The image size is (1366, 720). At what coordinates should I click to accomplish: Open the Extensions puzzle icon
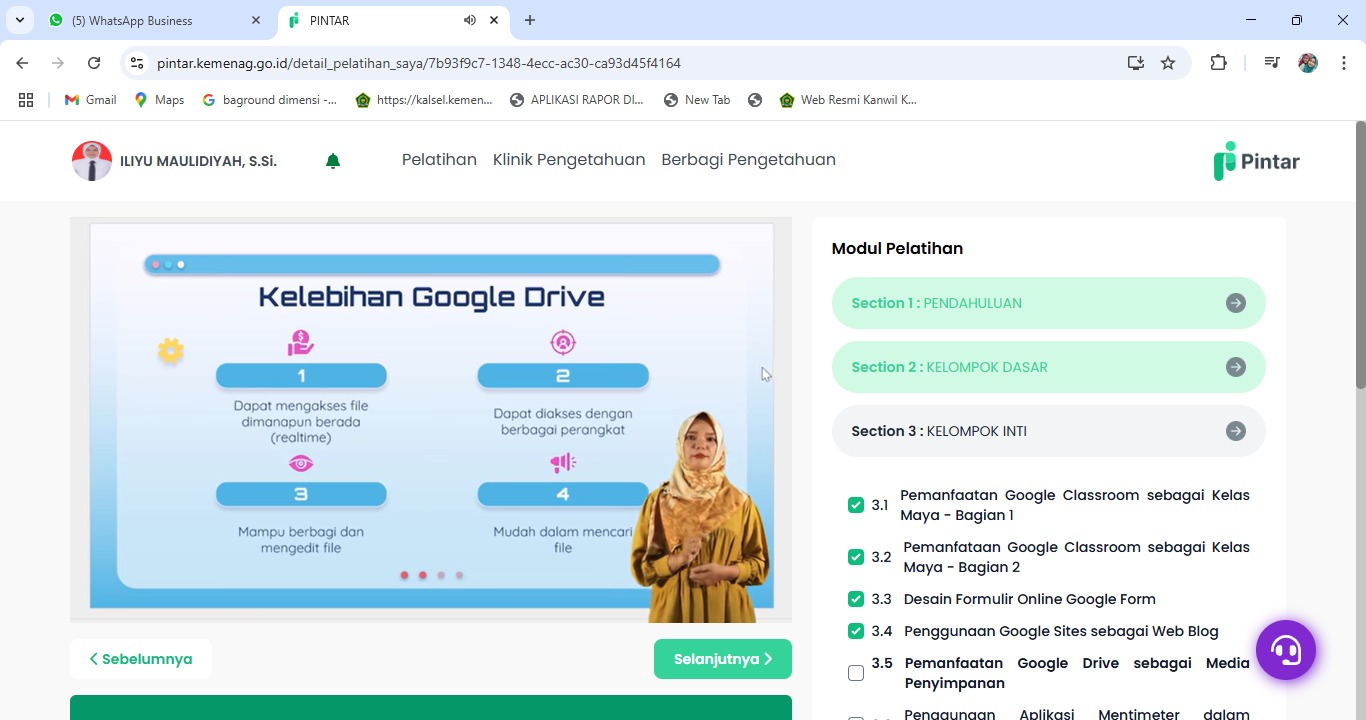click(x=1218, y=63)
